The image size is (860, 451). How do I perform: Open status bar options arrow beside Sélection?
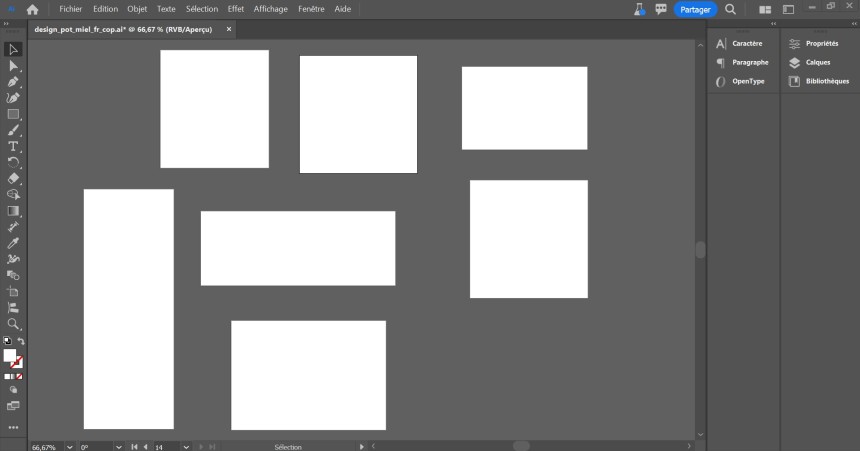pos(361,447)
